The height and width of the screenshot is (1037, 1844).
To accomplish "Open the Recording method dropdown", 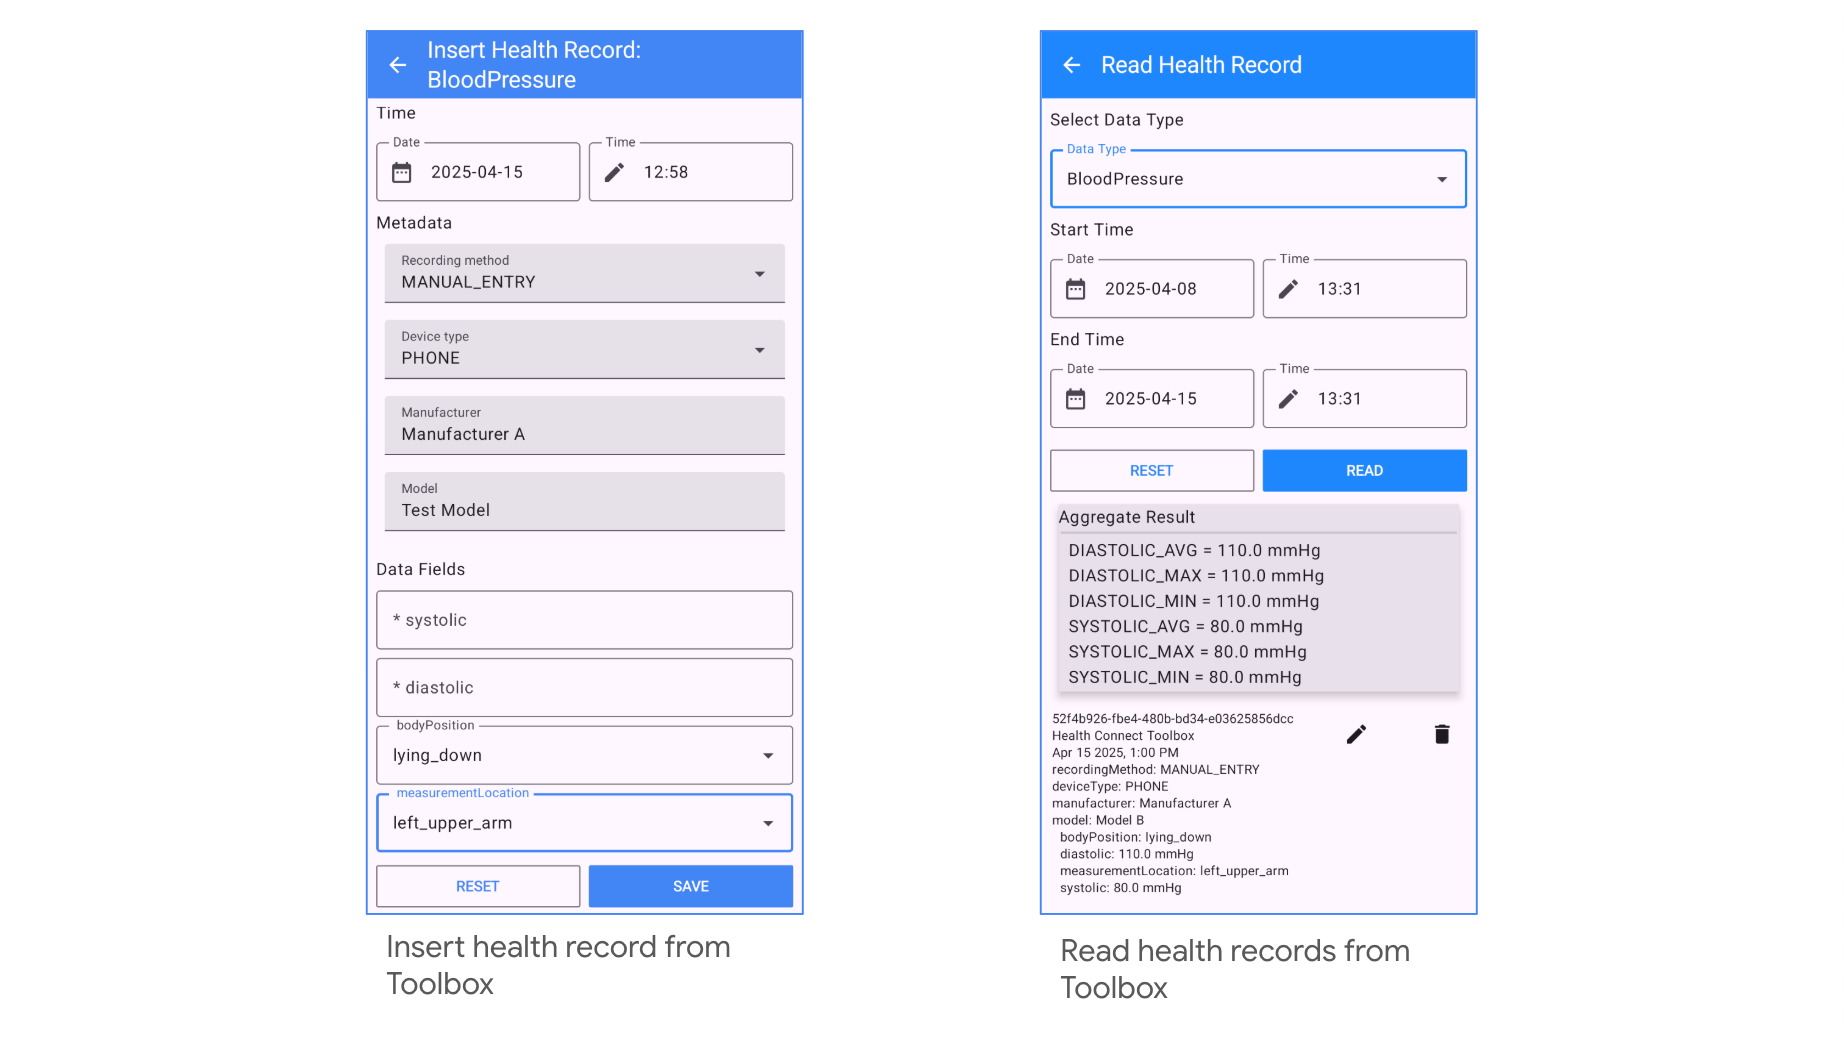I will pos(760,272).
